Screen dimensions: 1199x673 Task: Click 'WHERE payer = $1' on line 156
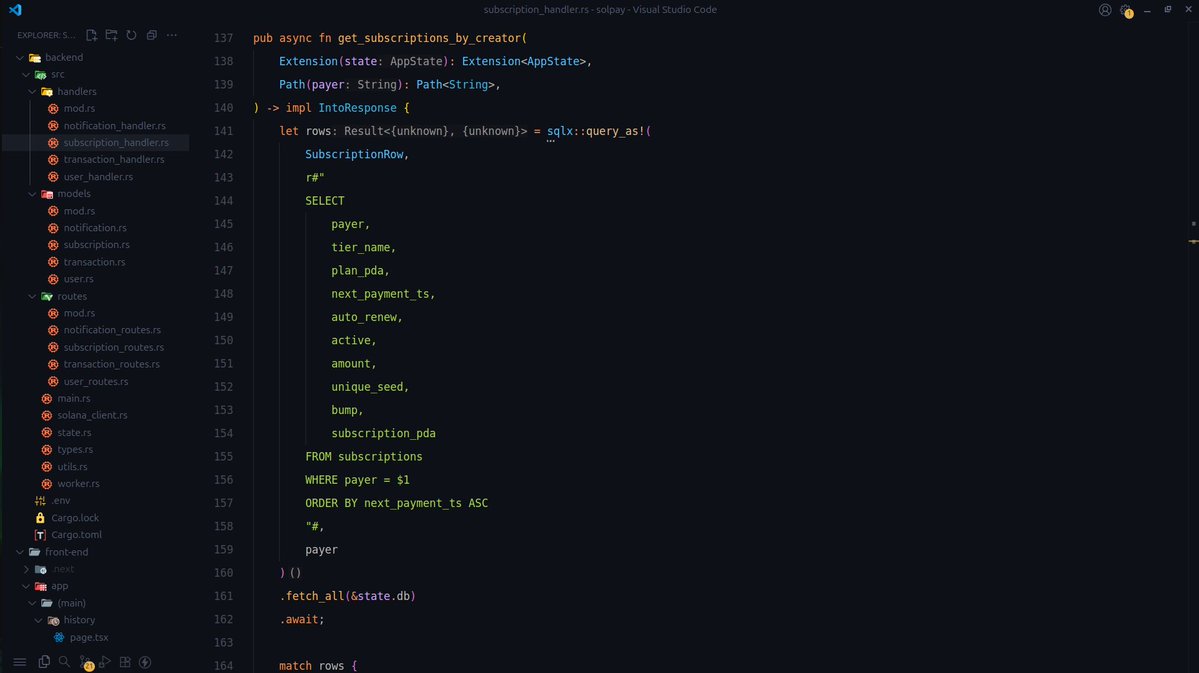357,480
